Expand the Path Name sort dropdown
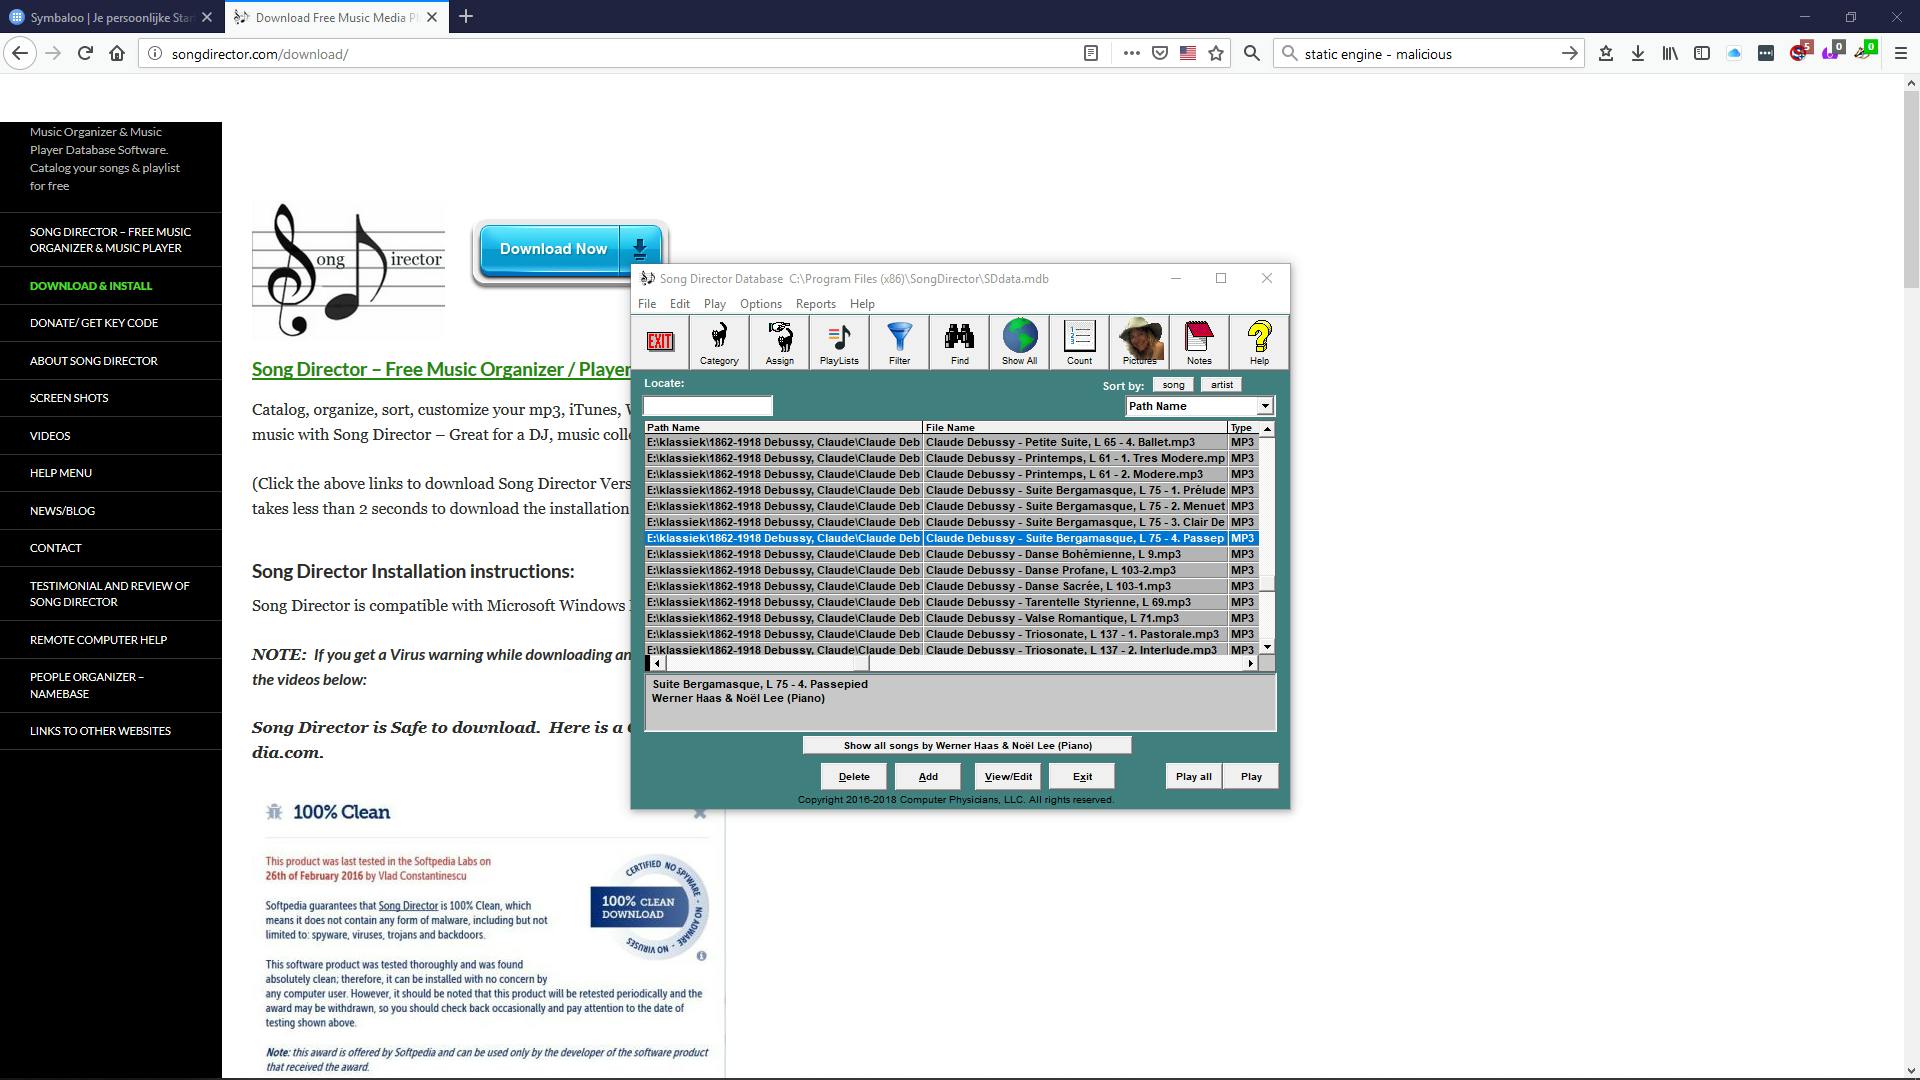Image resolution: width=1920 pixels, height=1080 pixels. (1265, 406)
